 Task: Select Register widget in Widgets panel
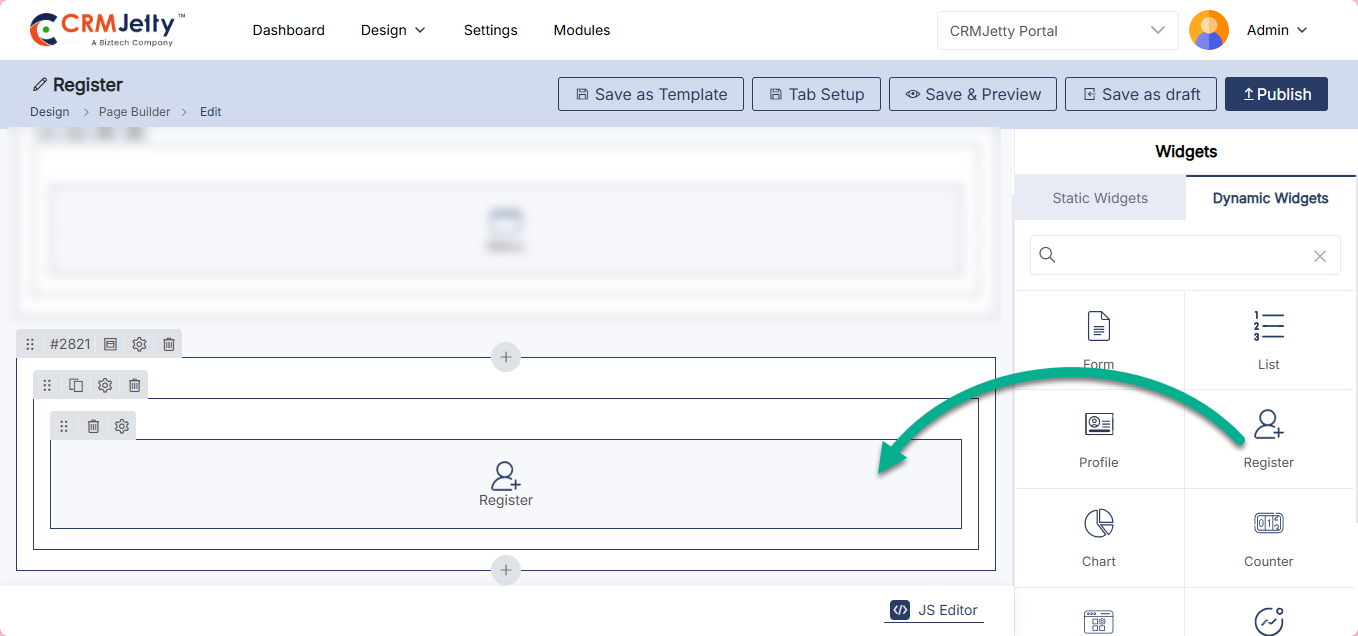coord(1268,425)
